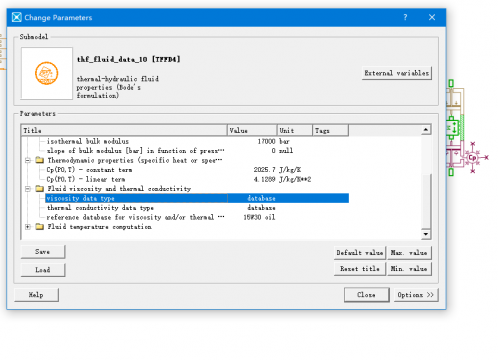The height and width of the screenshot is (360, 498).
Task: Click the Value column header
Action: (x=252, y=130)
